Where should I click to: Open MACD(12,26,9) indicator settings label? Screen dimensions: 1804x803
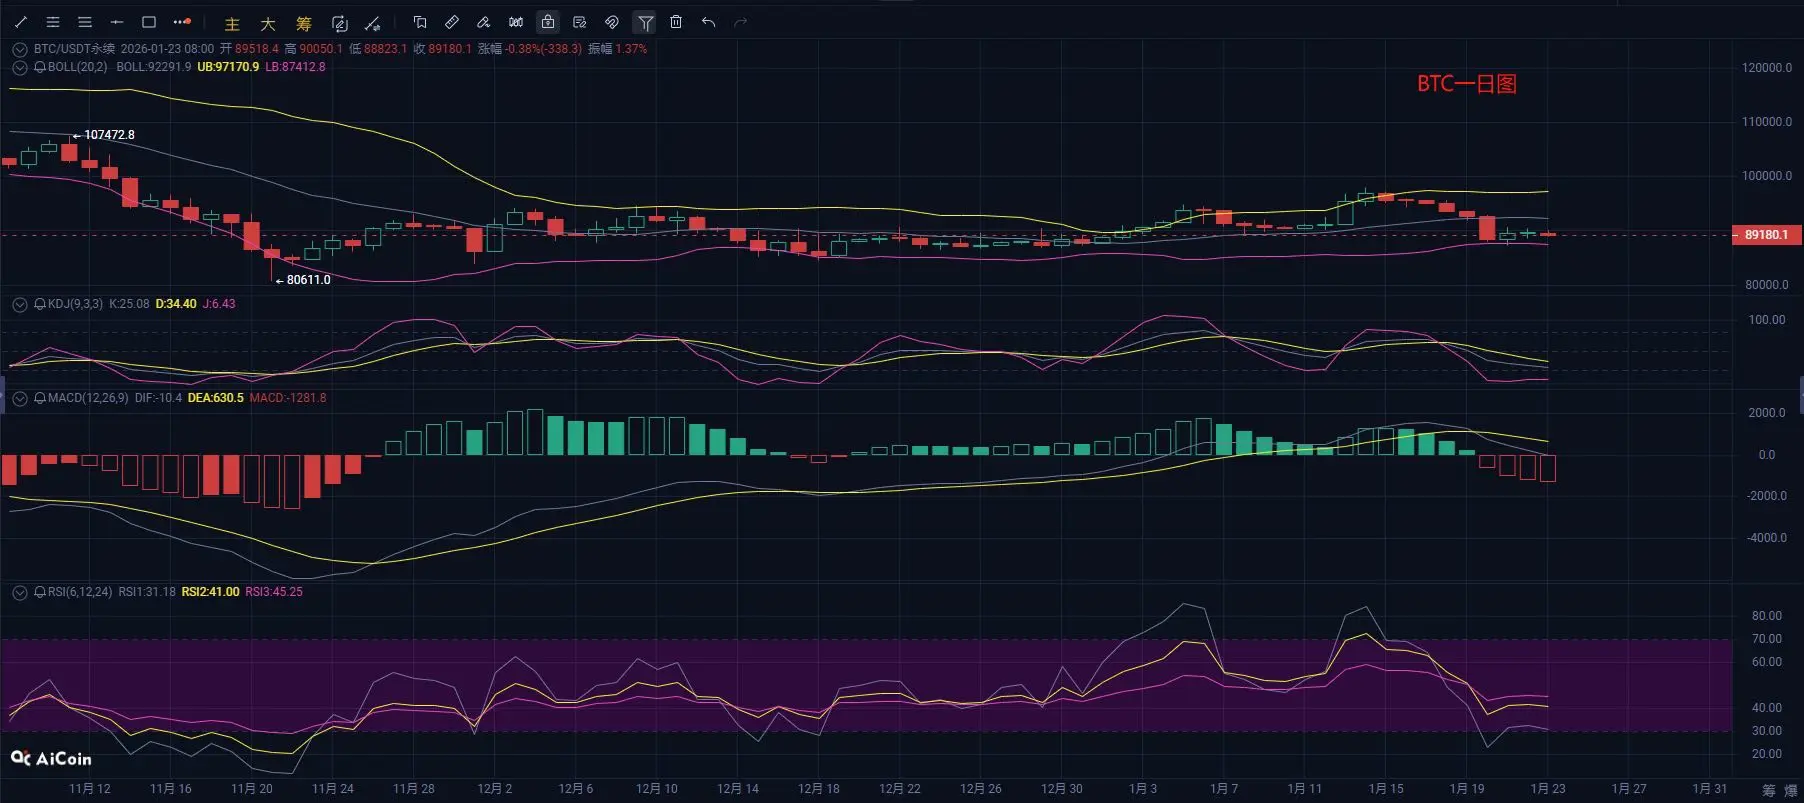click(x=88, y=398)
